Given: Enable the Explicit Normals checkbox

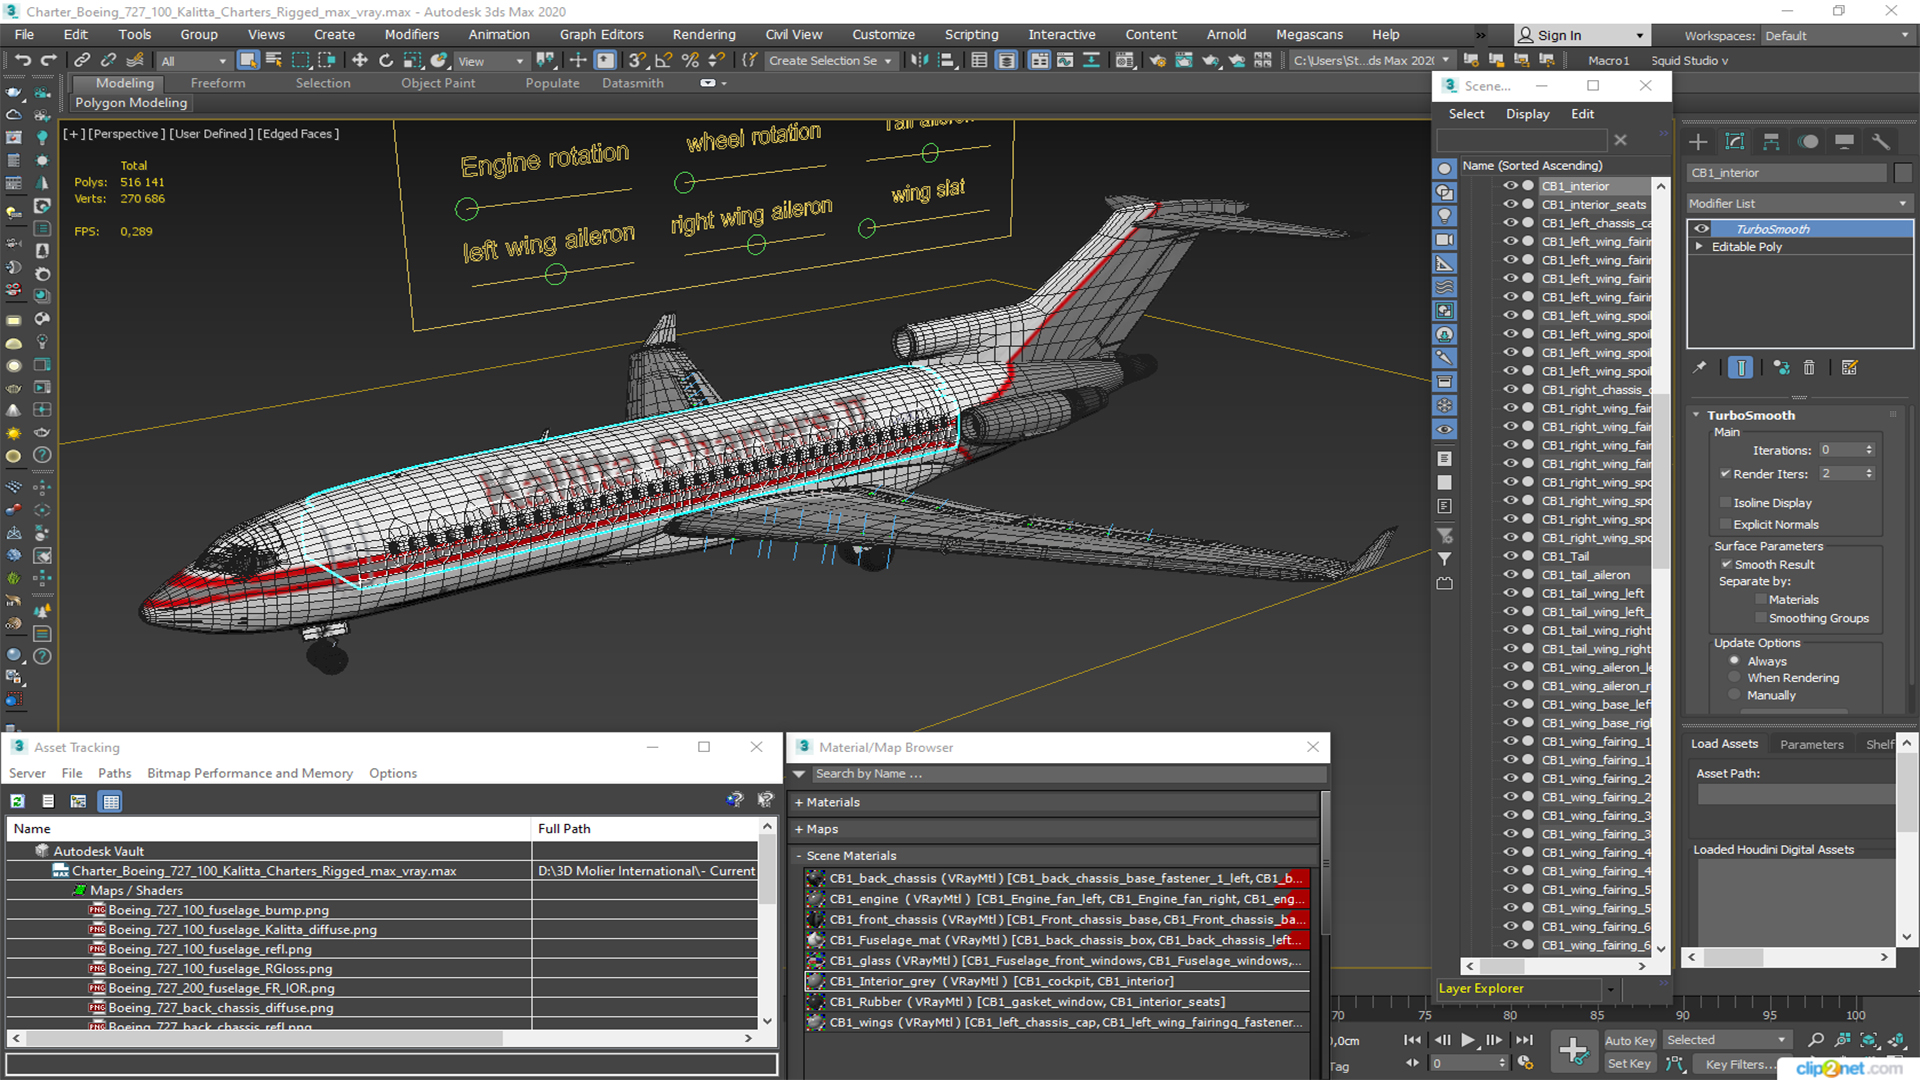Looking at the screenshot, I should (1725, 525).
